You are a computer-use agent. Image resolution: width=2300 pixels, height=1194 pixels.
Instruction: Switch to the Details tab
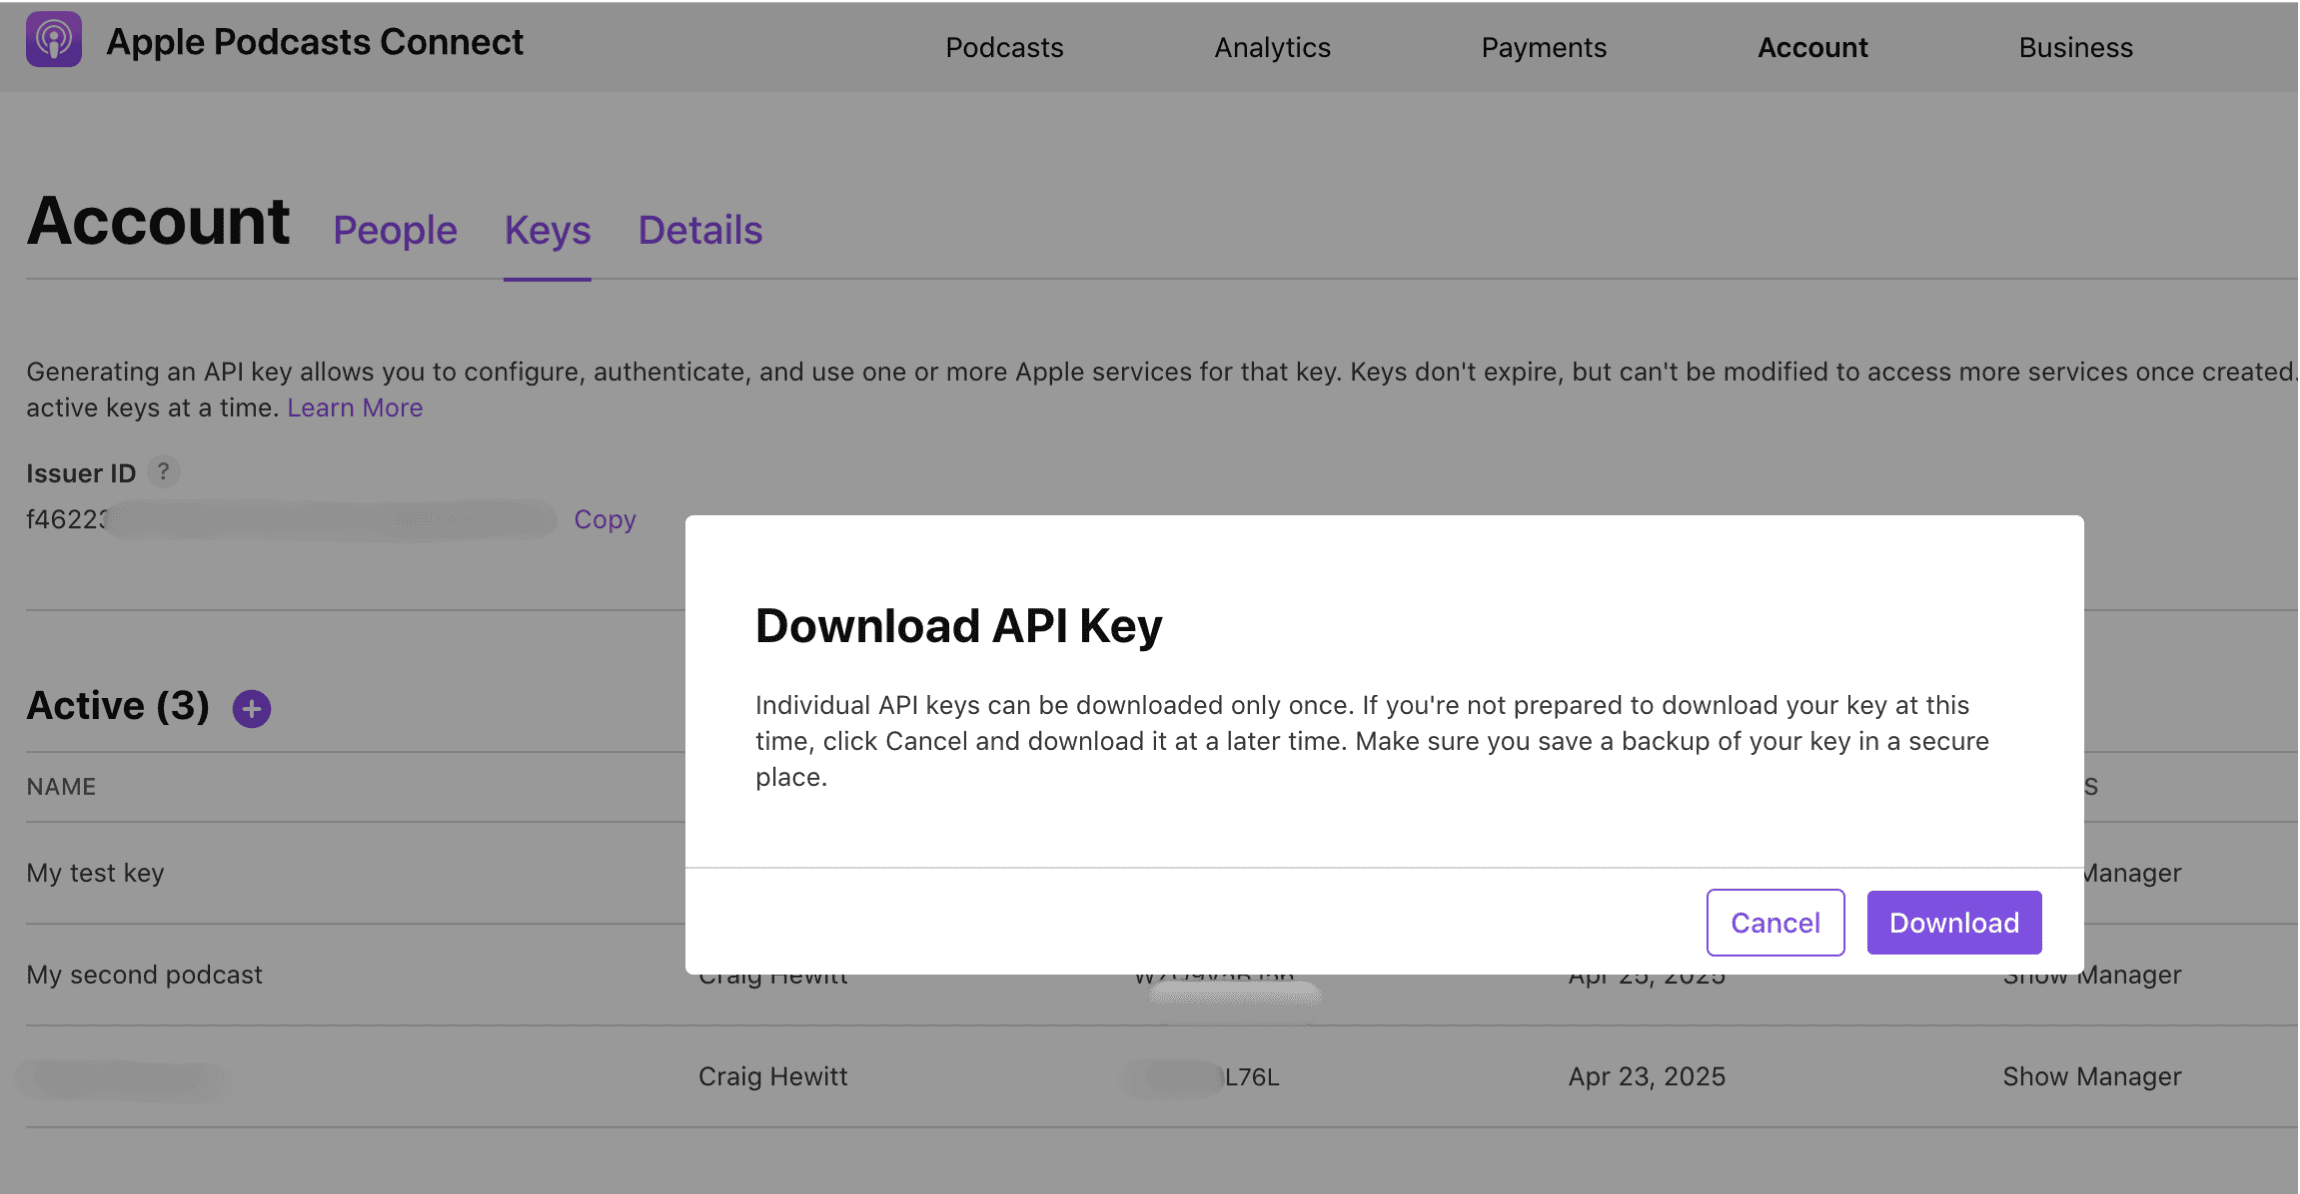click(700, 230)
